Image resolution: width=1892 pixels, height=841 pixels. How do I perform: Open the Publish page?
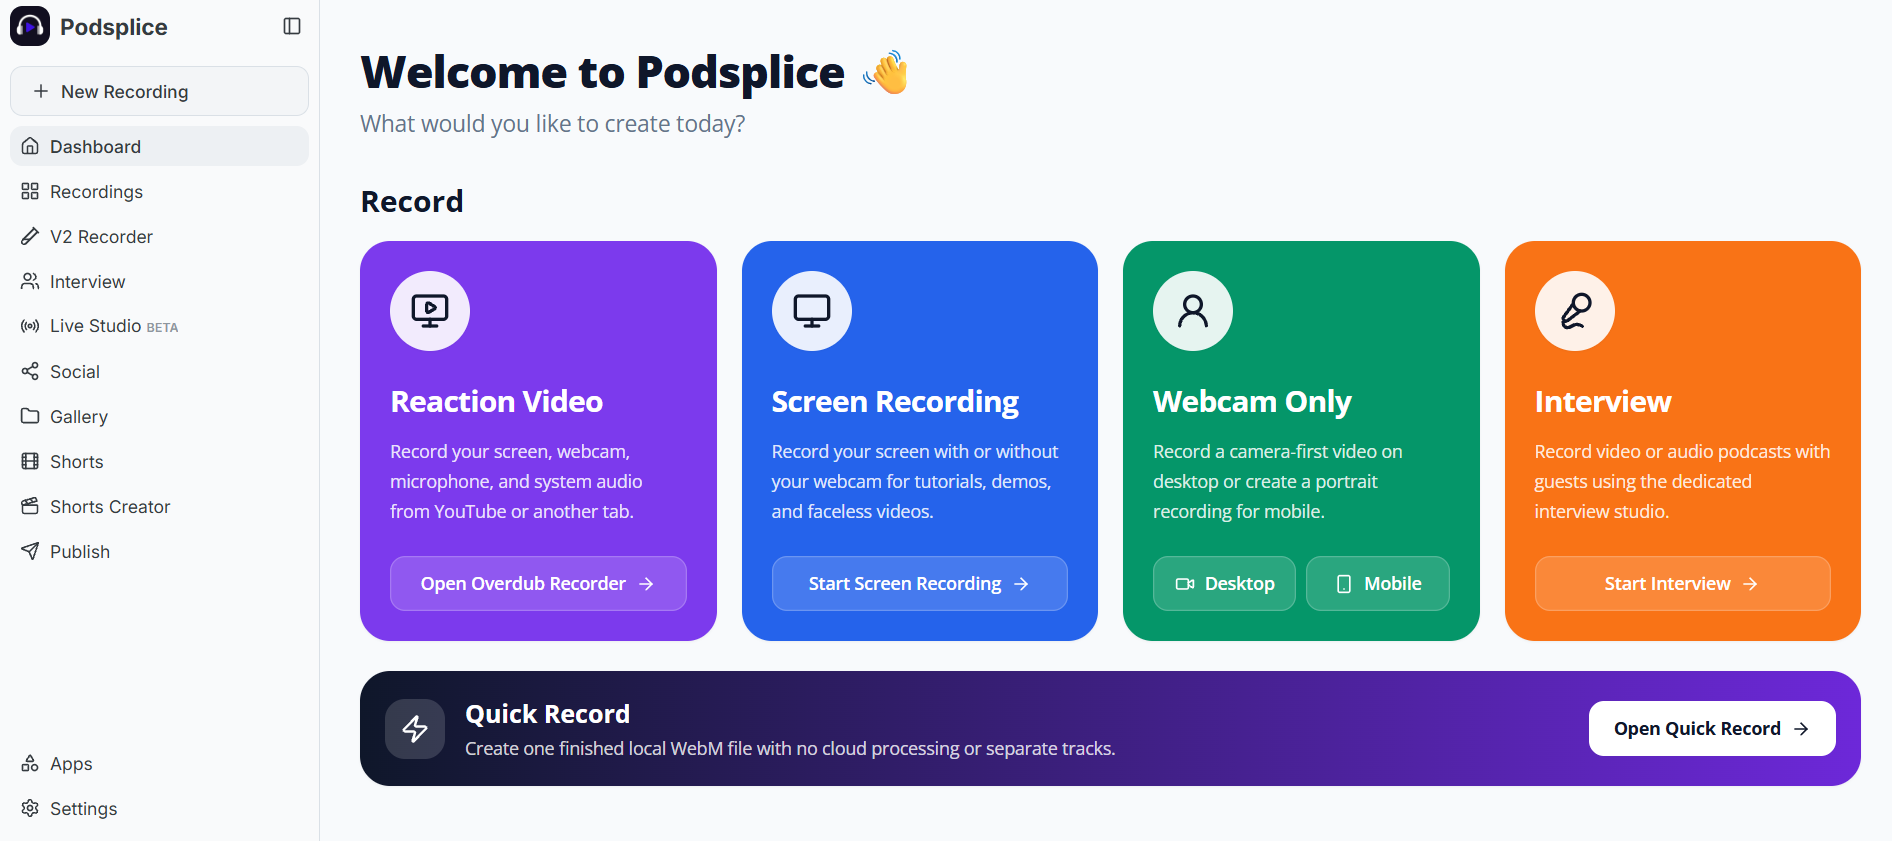(x=159, y=551)
